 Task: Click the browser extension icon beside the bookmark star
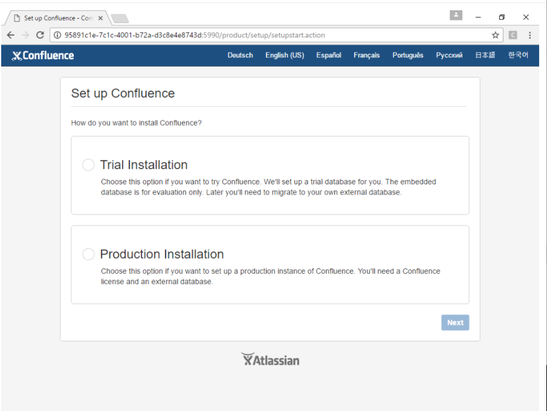click(512, 35)
